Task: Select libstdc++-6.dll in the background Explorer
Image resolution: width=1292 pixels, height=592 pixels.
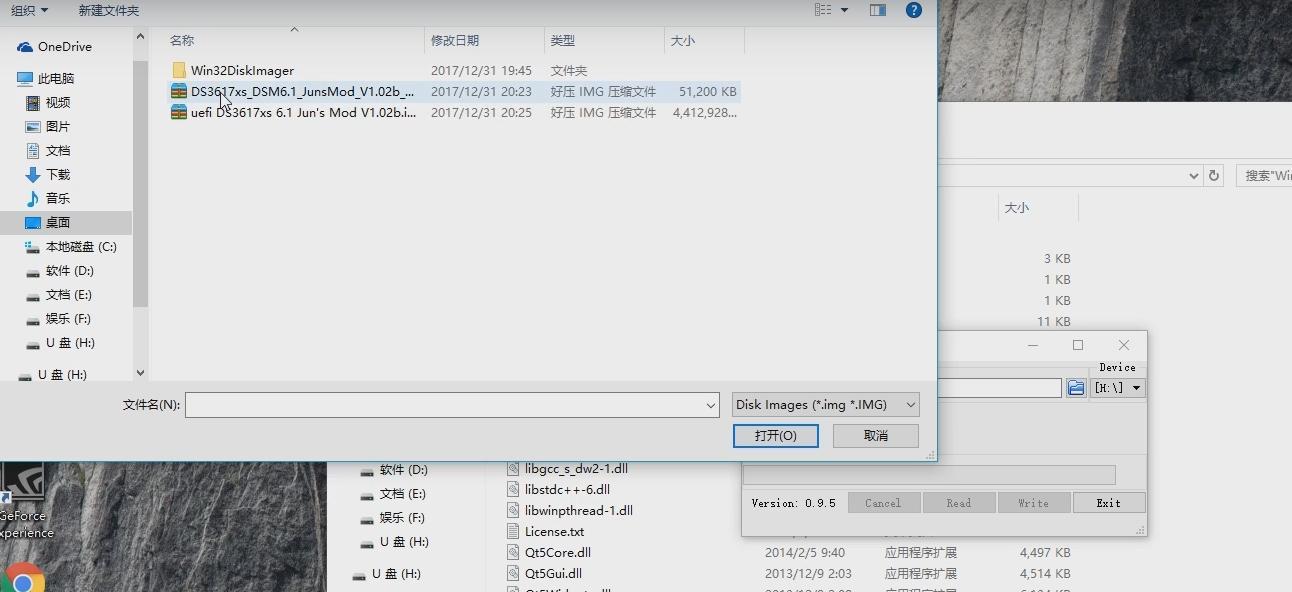Action: [567, 489]
